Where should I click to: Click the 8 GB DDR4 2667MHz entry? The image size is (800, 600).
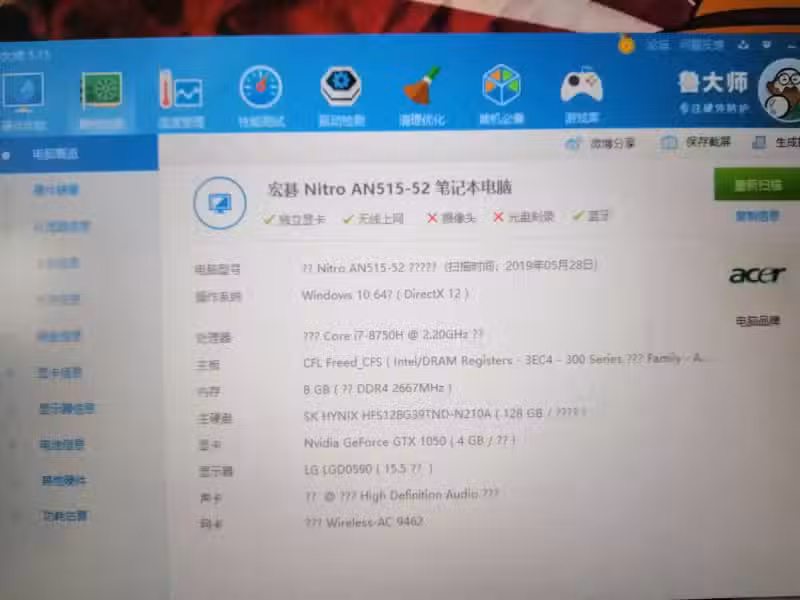point(378,389)
